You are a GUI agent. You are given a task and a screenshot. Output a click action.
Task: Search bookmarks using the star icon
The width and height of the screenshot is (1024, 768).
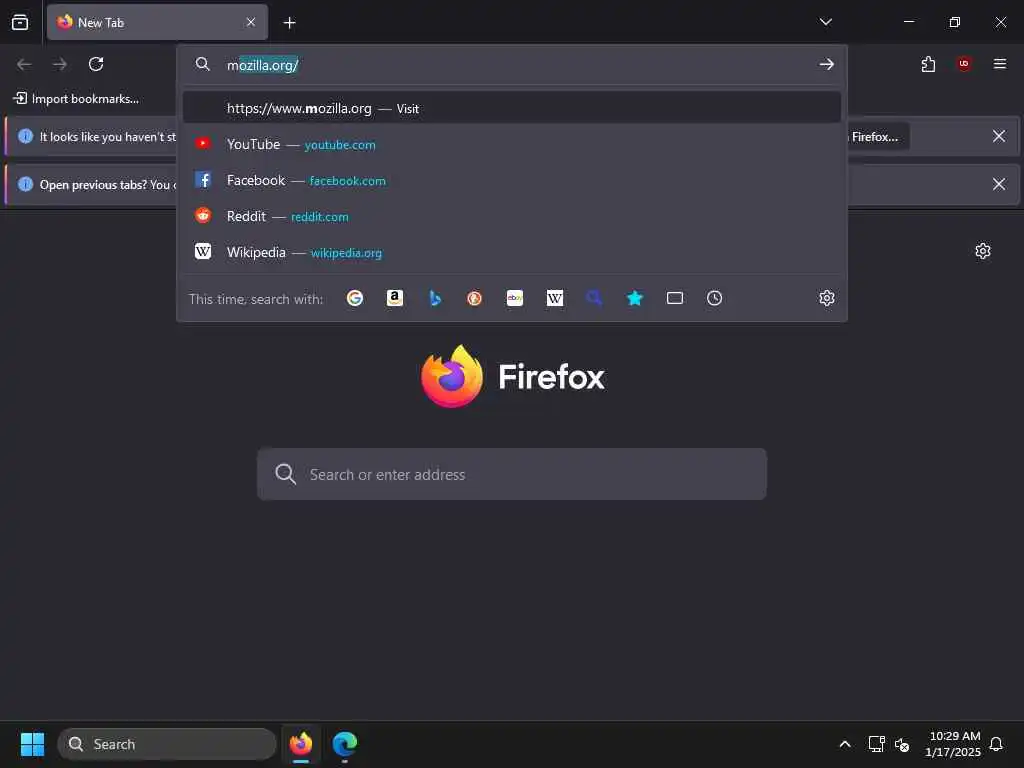pyautogui.click(x=635, y=298)
